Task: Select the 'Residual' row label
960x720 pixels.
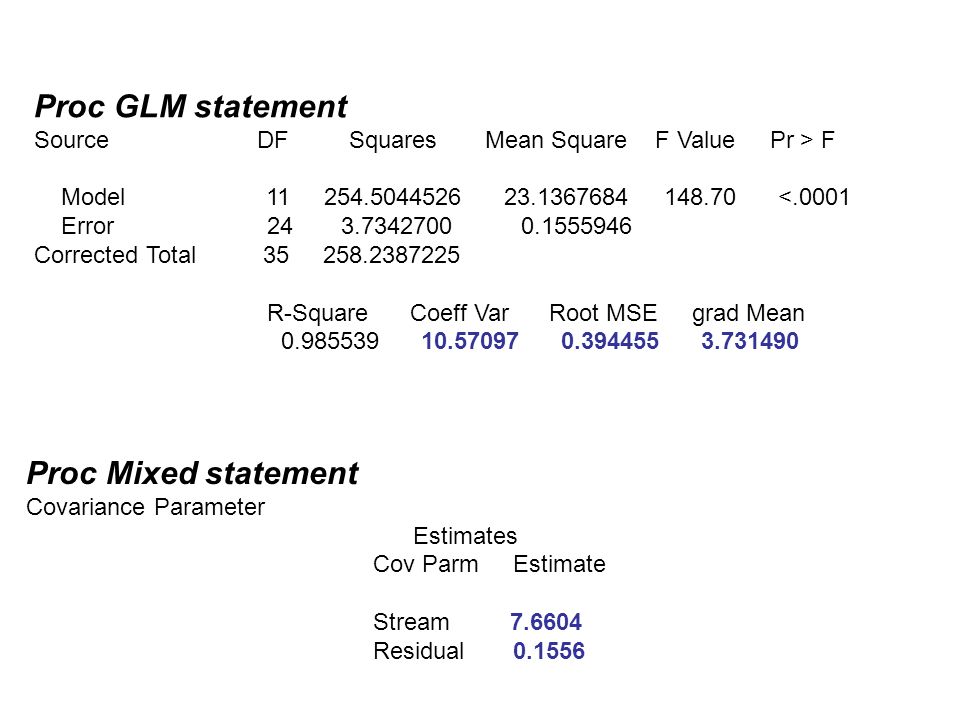Action: (419, 651)
